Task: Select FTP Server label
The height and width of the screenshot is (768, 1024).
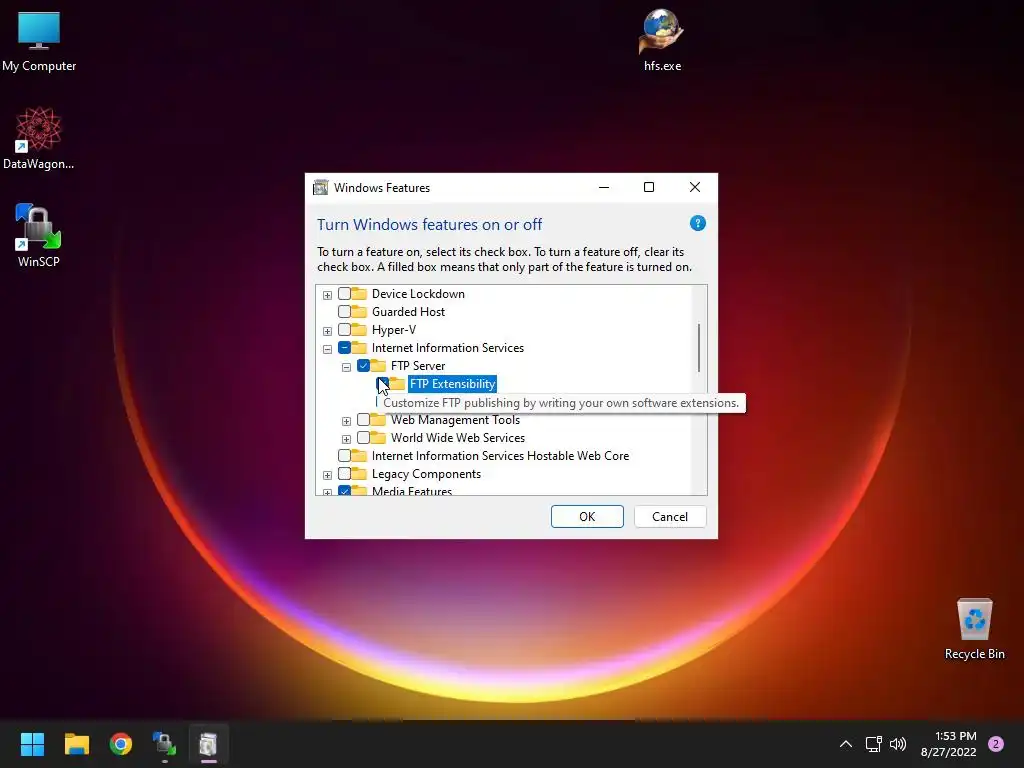Action: (418, 366)
